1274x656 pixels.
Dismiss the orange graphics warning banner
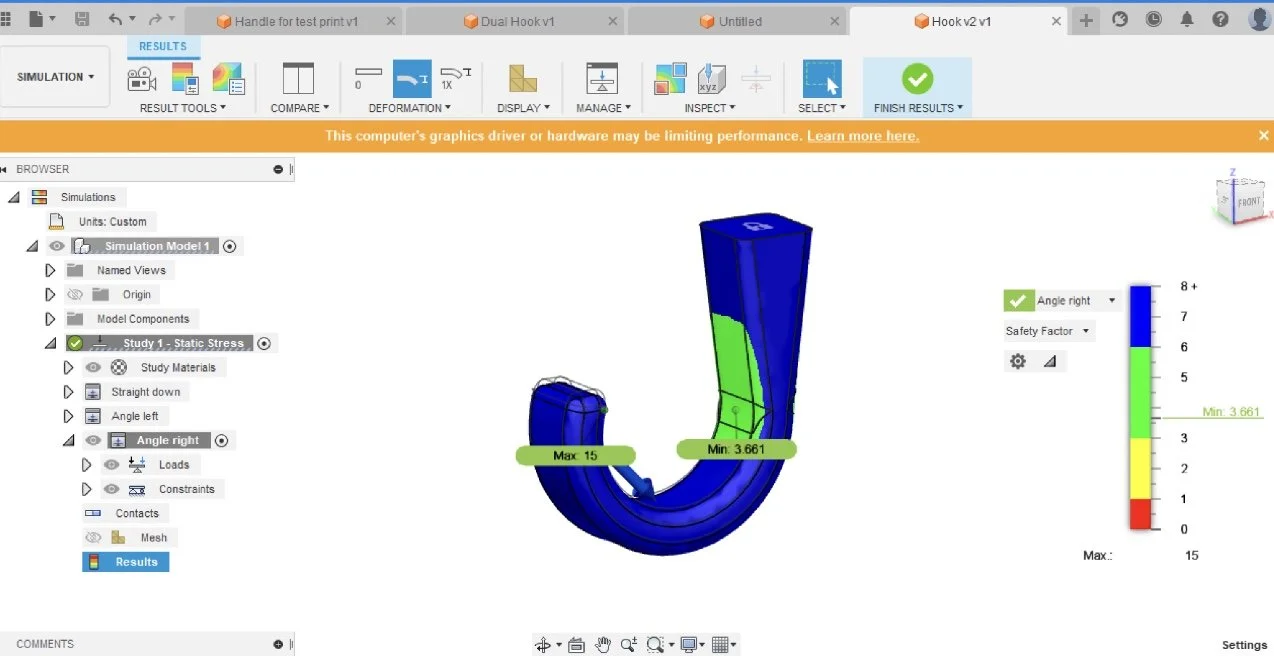[x=1263, y=135]
